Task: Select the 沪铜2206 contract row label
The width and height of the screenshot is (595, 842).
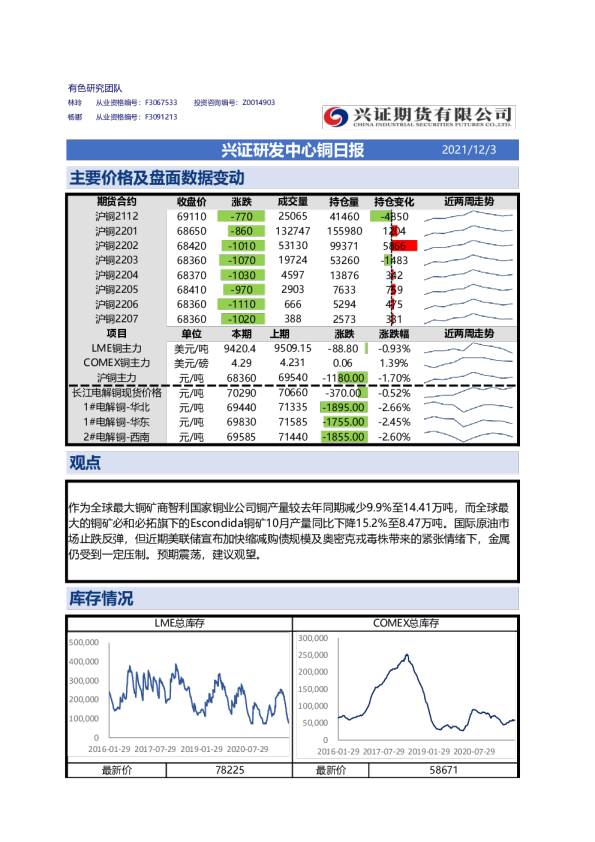Action: pyautogui.click(x=117, y=304)
